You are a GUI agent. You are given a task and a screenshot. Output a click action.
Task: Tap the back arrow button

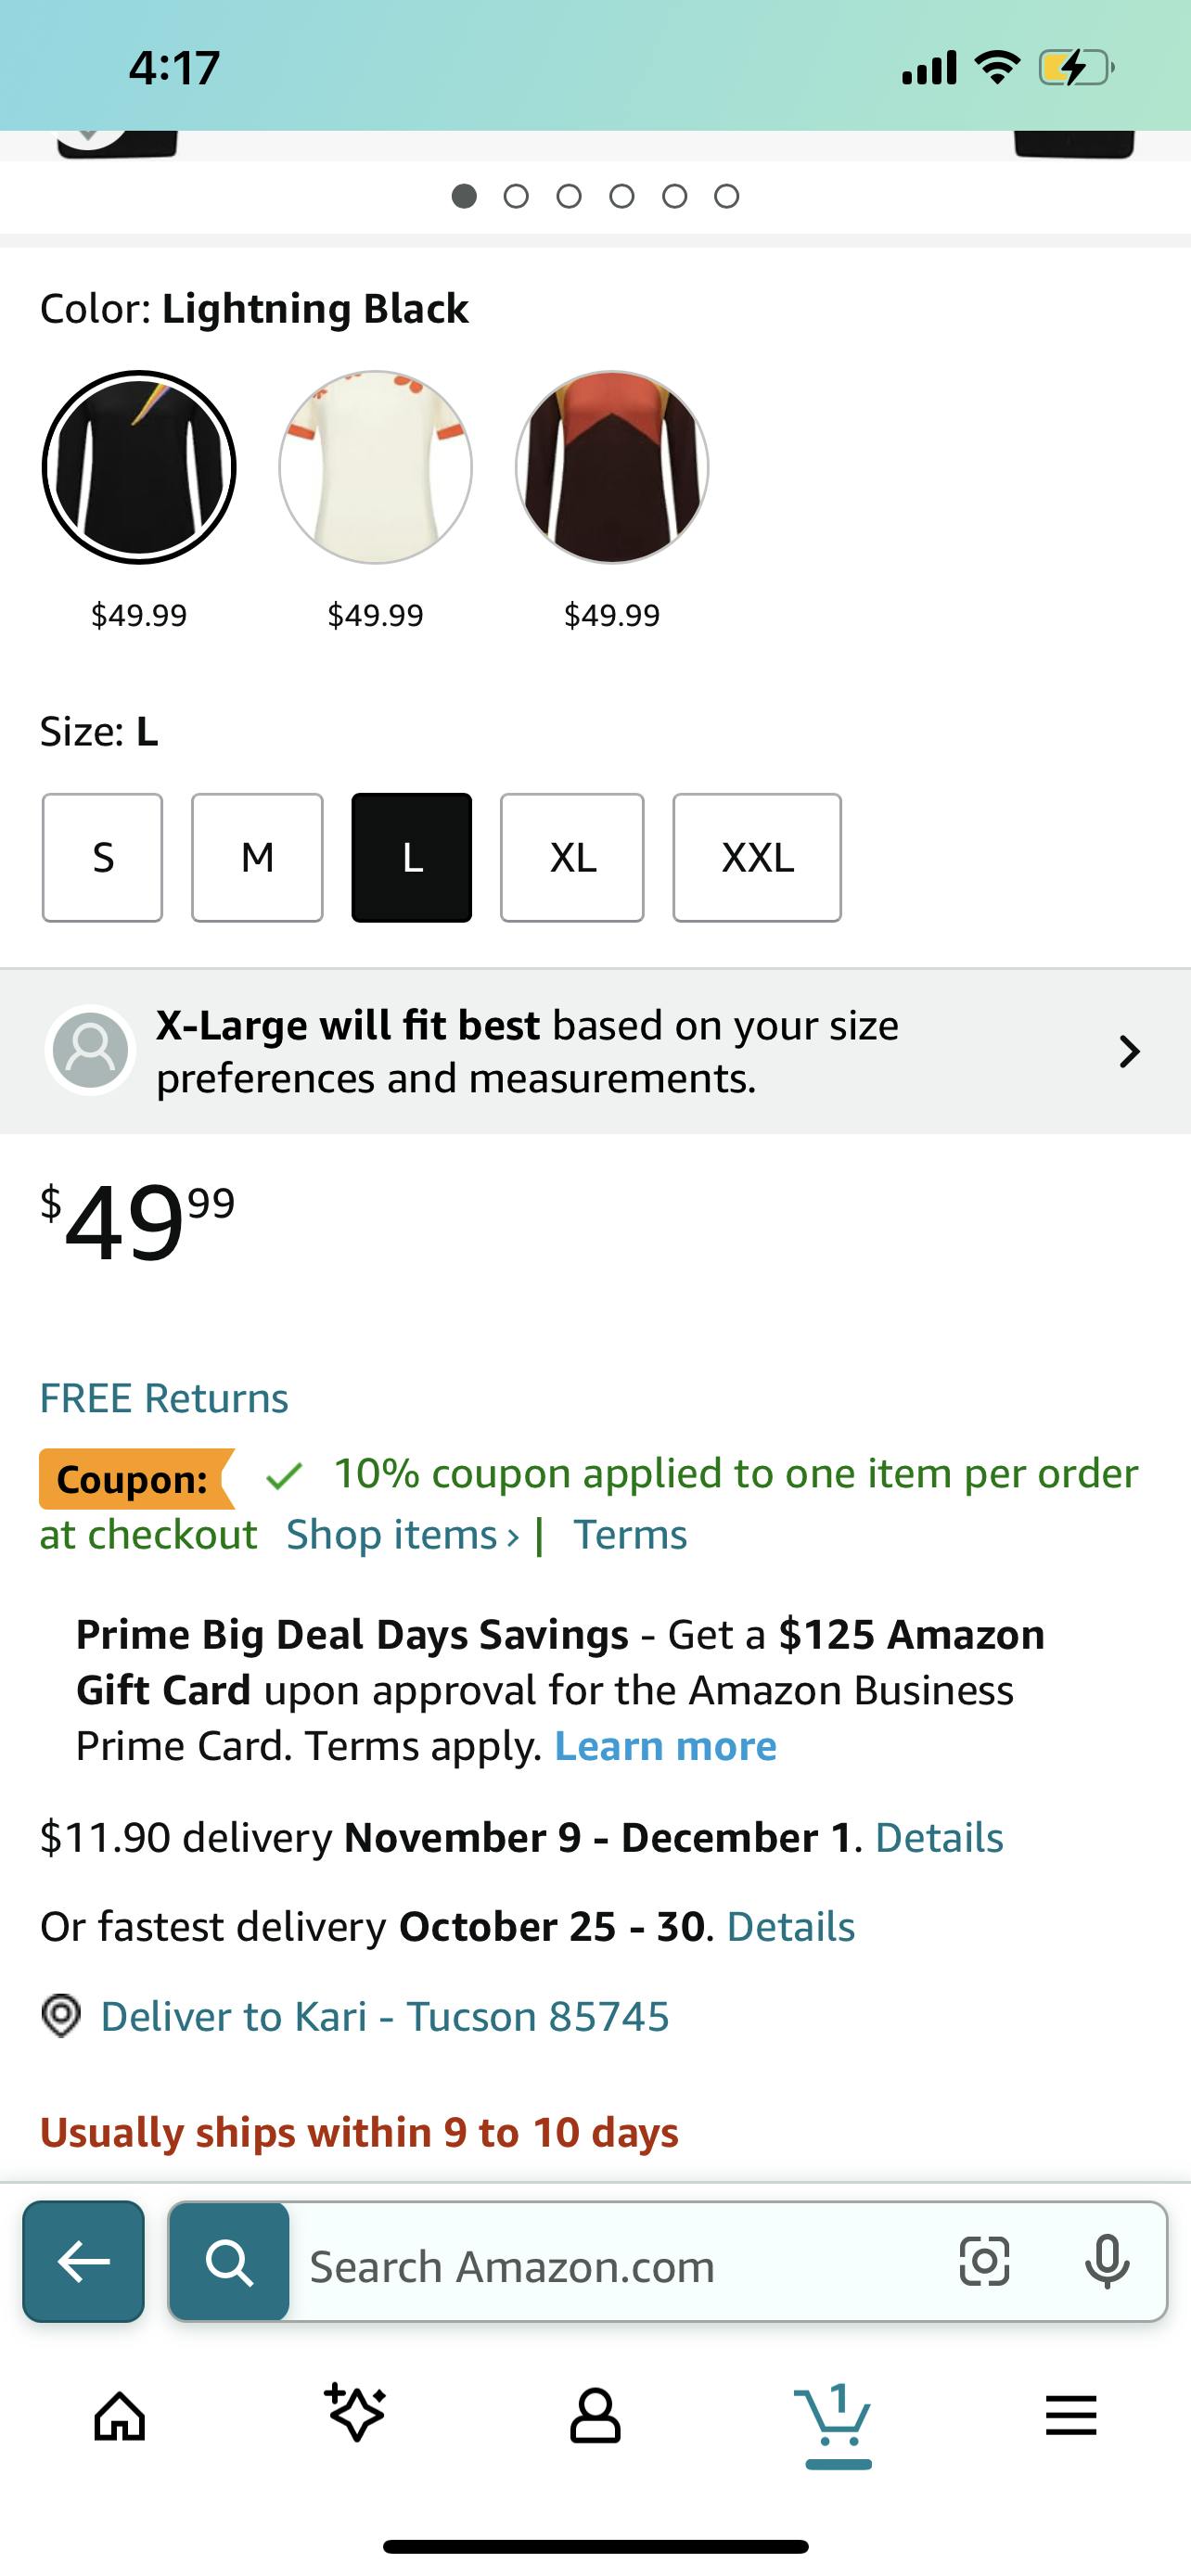pos(84,2262)
